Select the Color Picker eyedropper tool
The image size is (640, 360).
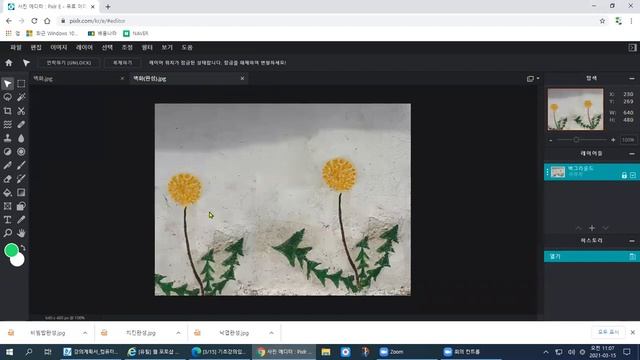click(21, 220)
